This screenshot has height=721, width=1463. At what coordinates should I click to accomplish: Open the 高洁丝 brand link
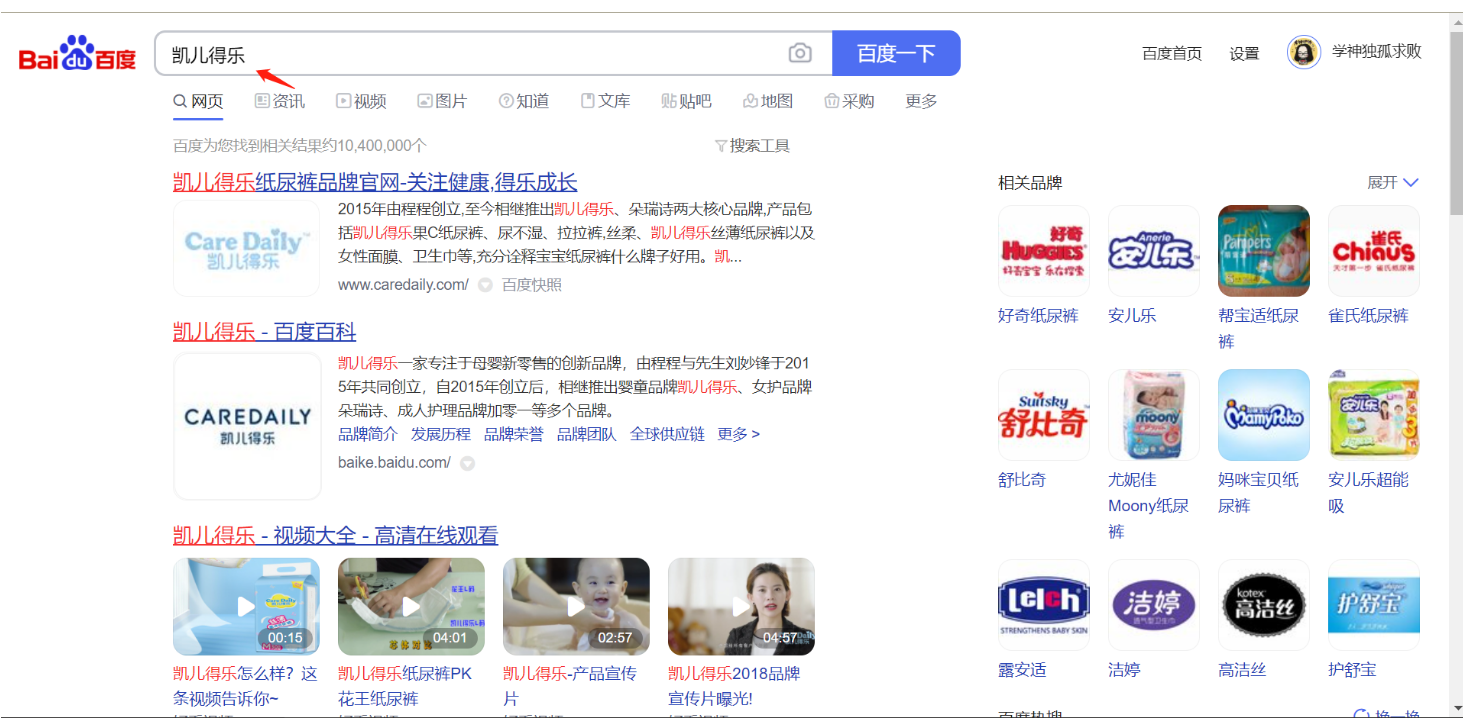1242,670
